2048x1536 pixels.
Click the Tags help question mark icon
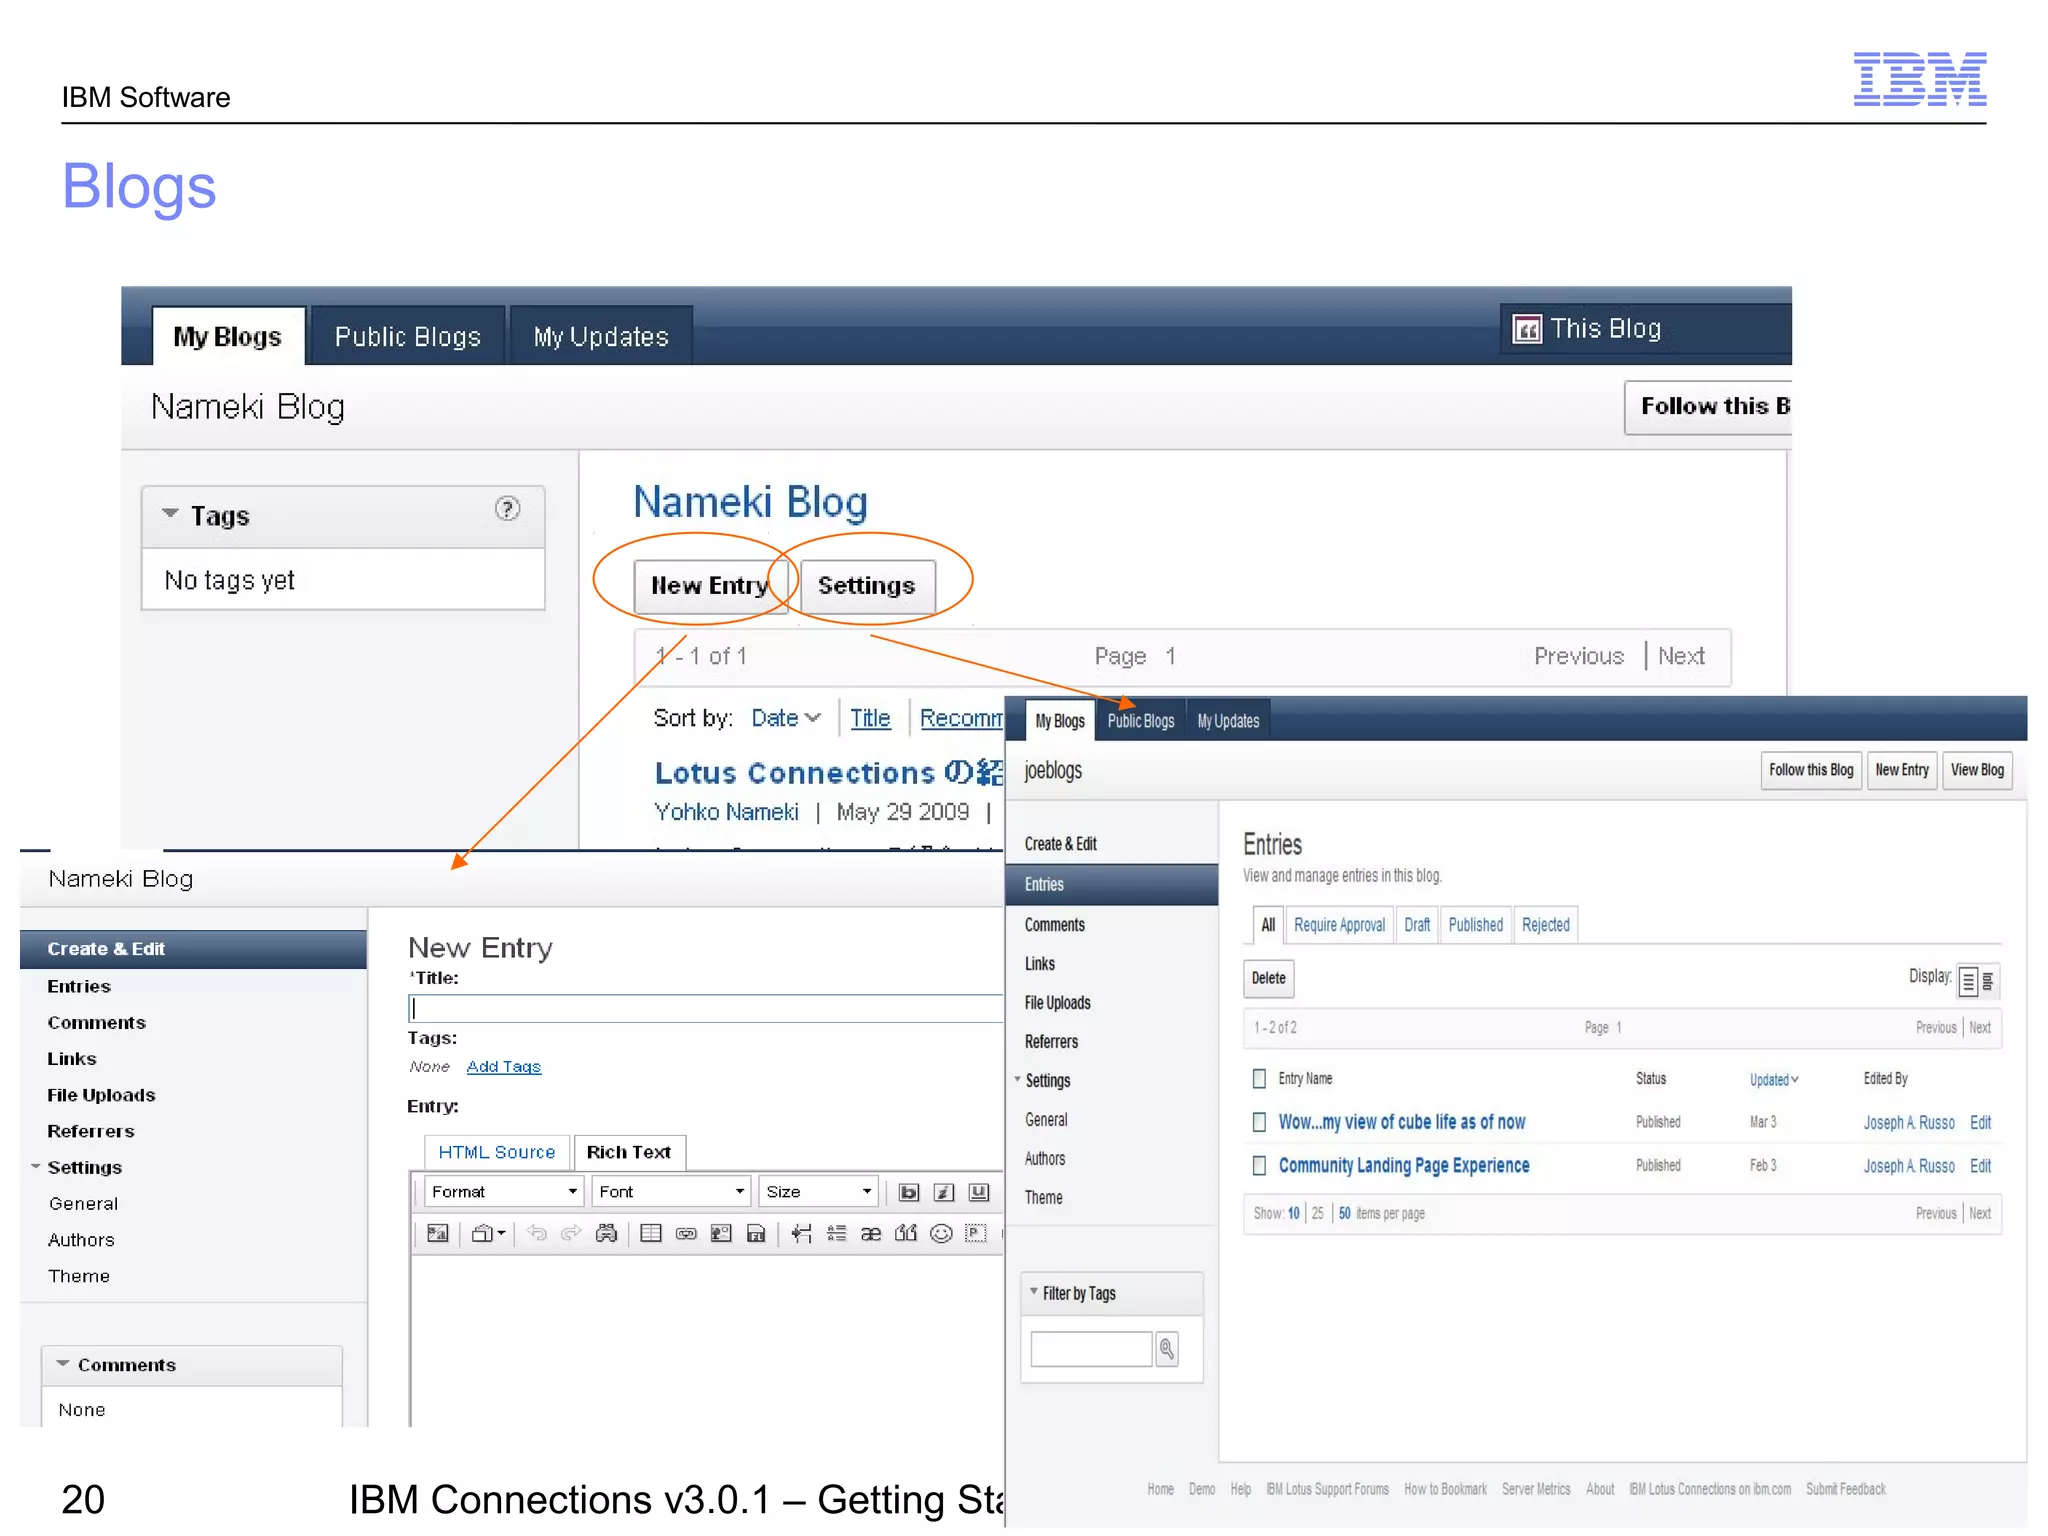pyautogui.click(x=508, y=509)
